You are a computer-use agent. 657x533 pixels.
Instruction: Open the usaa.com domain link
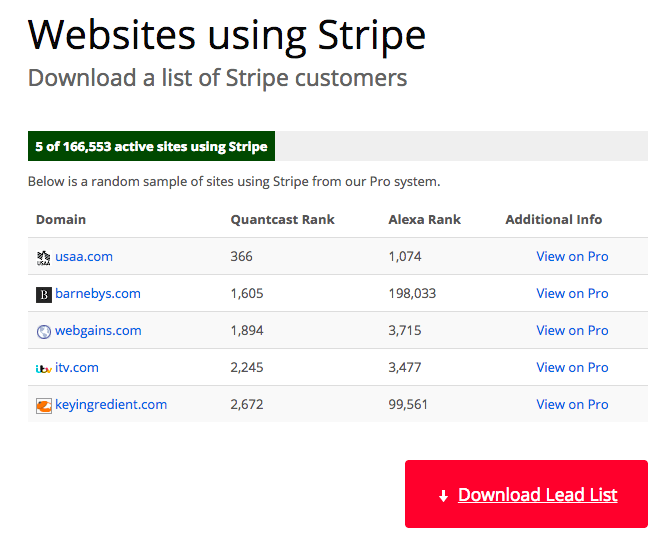pyautogui.click(x=84, y=256)
